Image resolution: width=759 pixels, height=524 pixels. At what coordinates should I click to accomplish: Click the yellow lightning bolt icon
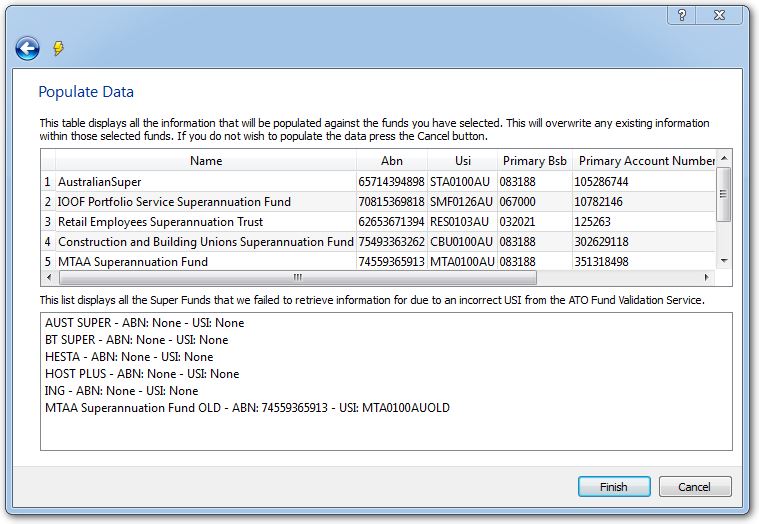[58, 48]
